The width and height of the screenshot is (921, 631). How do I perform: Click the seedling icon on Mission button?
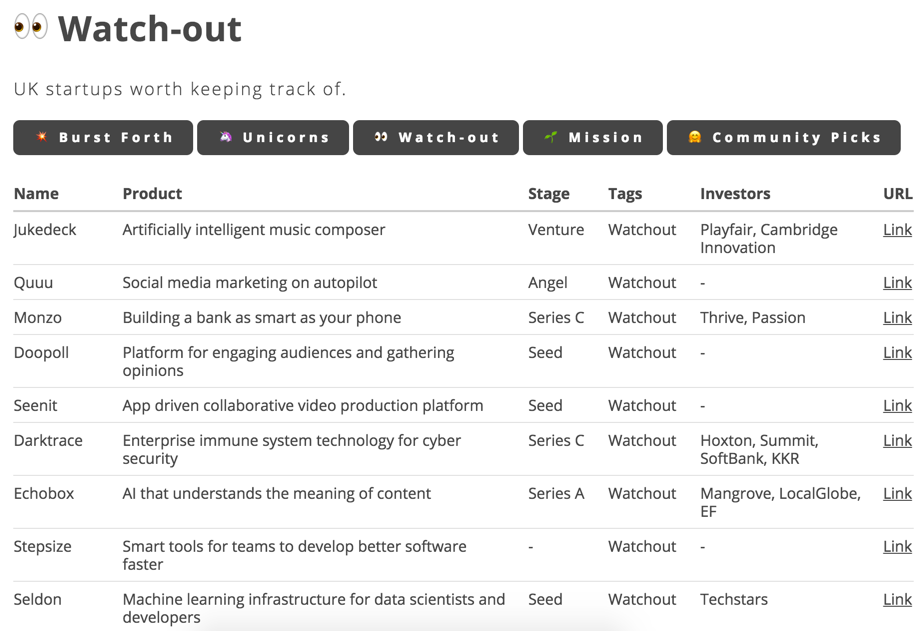click(x=551, y=137)
